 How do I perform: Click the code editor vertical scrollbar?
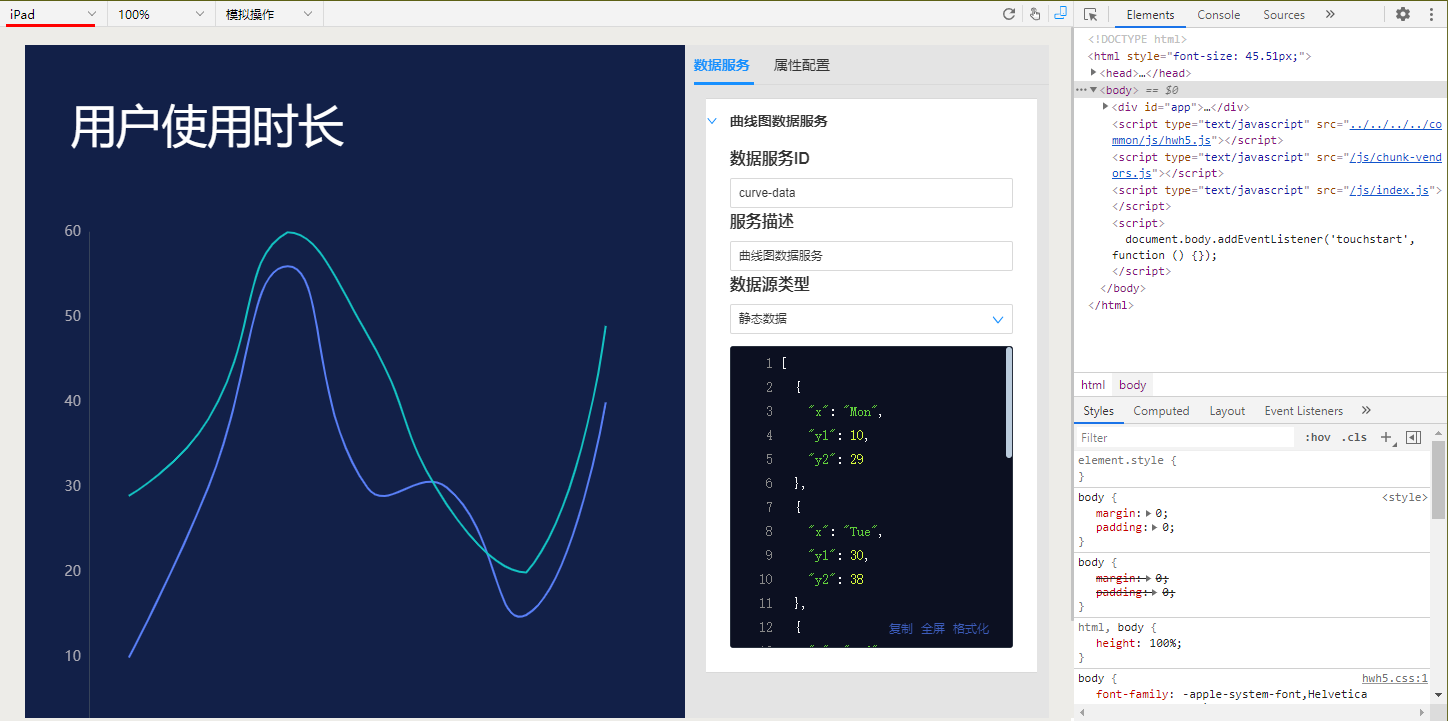tap(1009, 402)
